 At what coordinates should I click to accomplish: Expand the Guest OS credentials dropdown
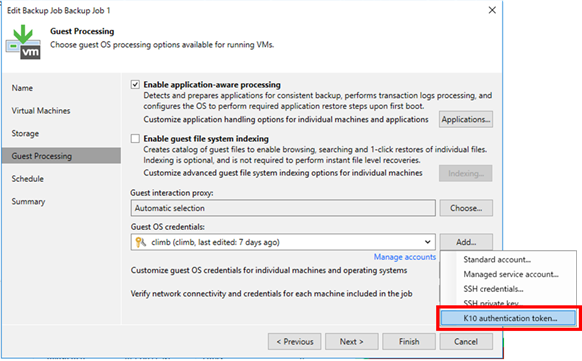tap(428, 242)
